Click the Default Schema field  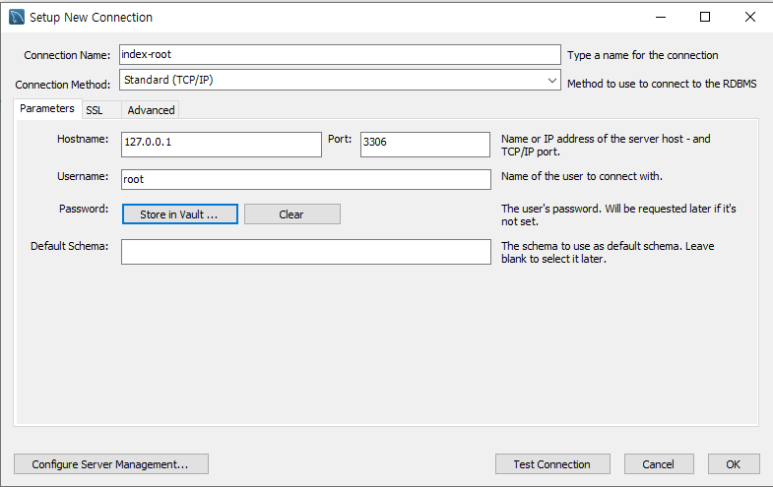coord(306,252)
